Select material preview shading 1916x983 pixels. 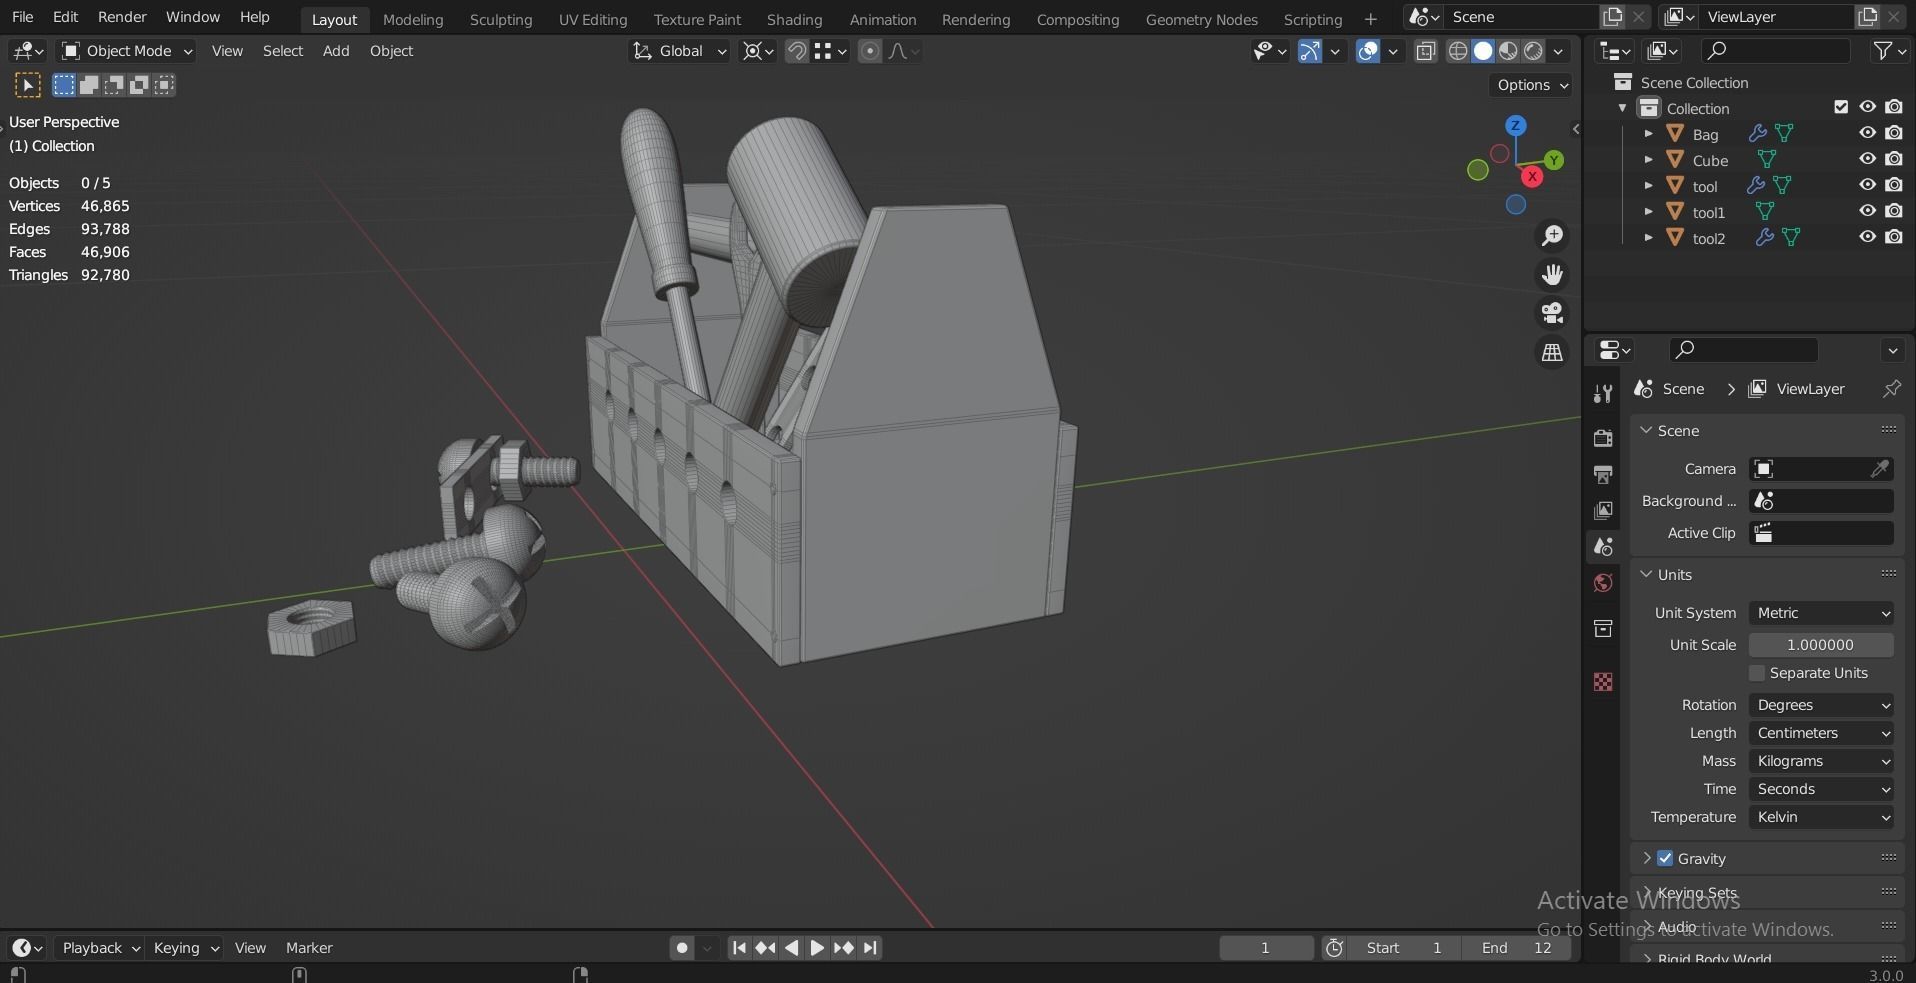coord(1508,51)
